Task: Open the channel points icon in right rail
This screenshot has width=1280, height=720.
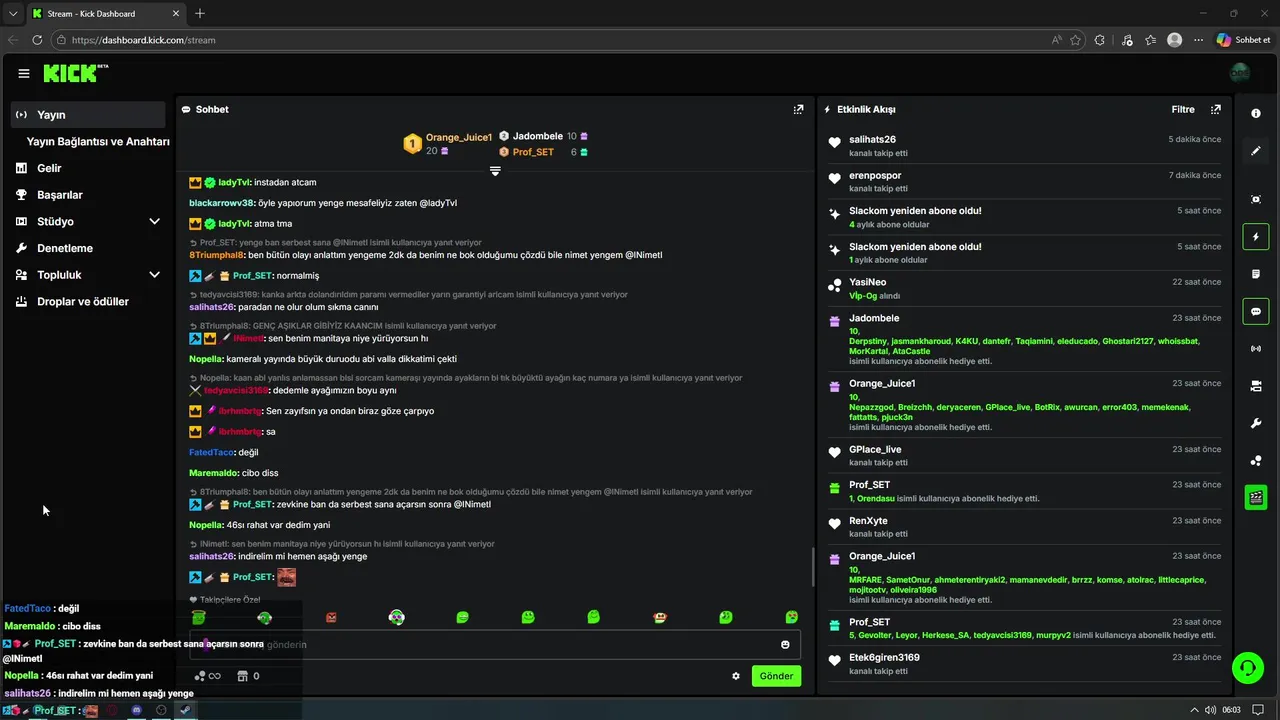Action: tap(1256, 460)
